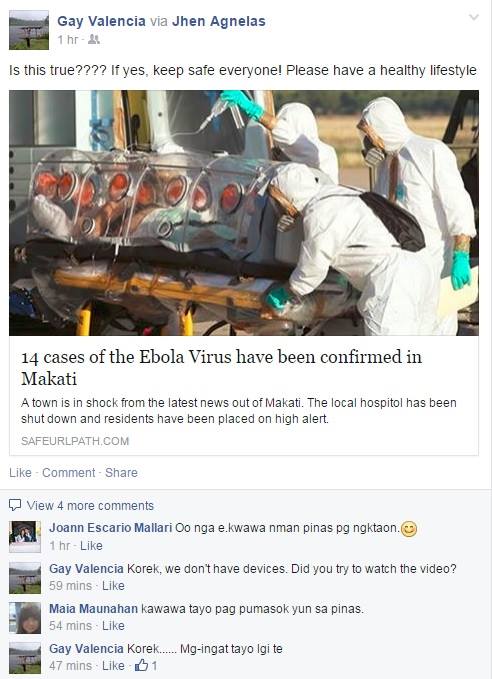Open Maia Maunahan's avatar

click(25, 618)
